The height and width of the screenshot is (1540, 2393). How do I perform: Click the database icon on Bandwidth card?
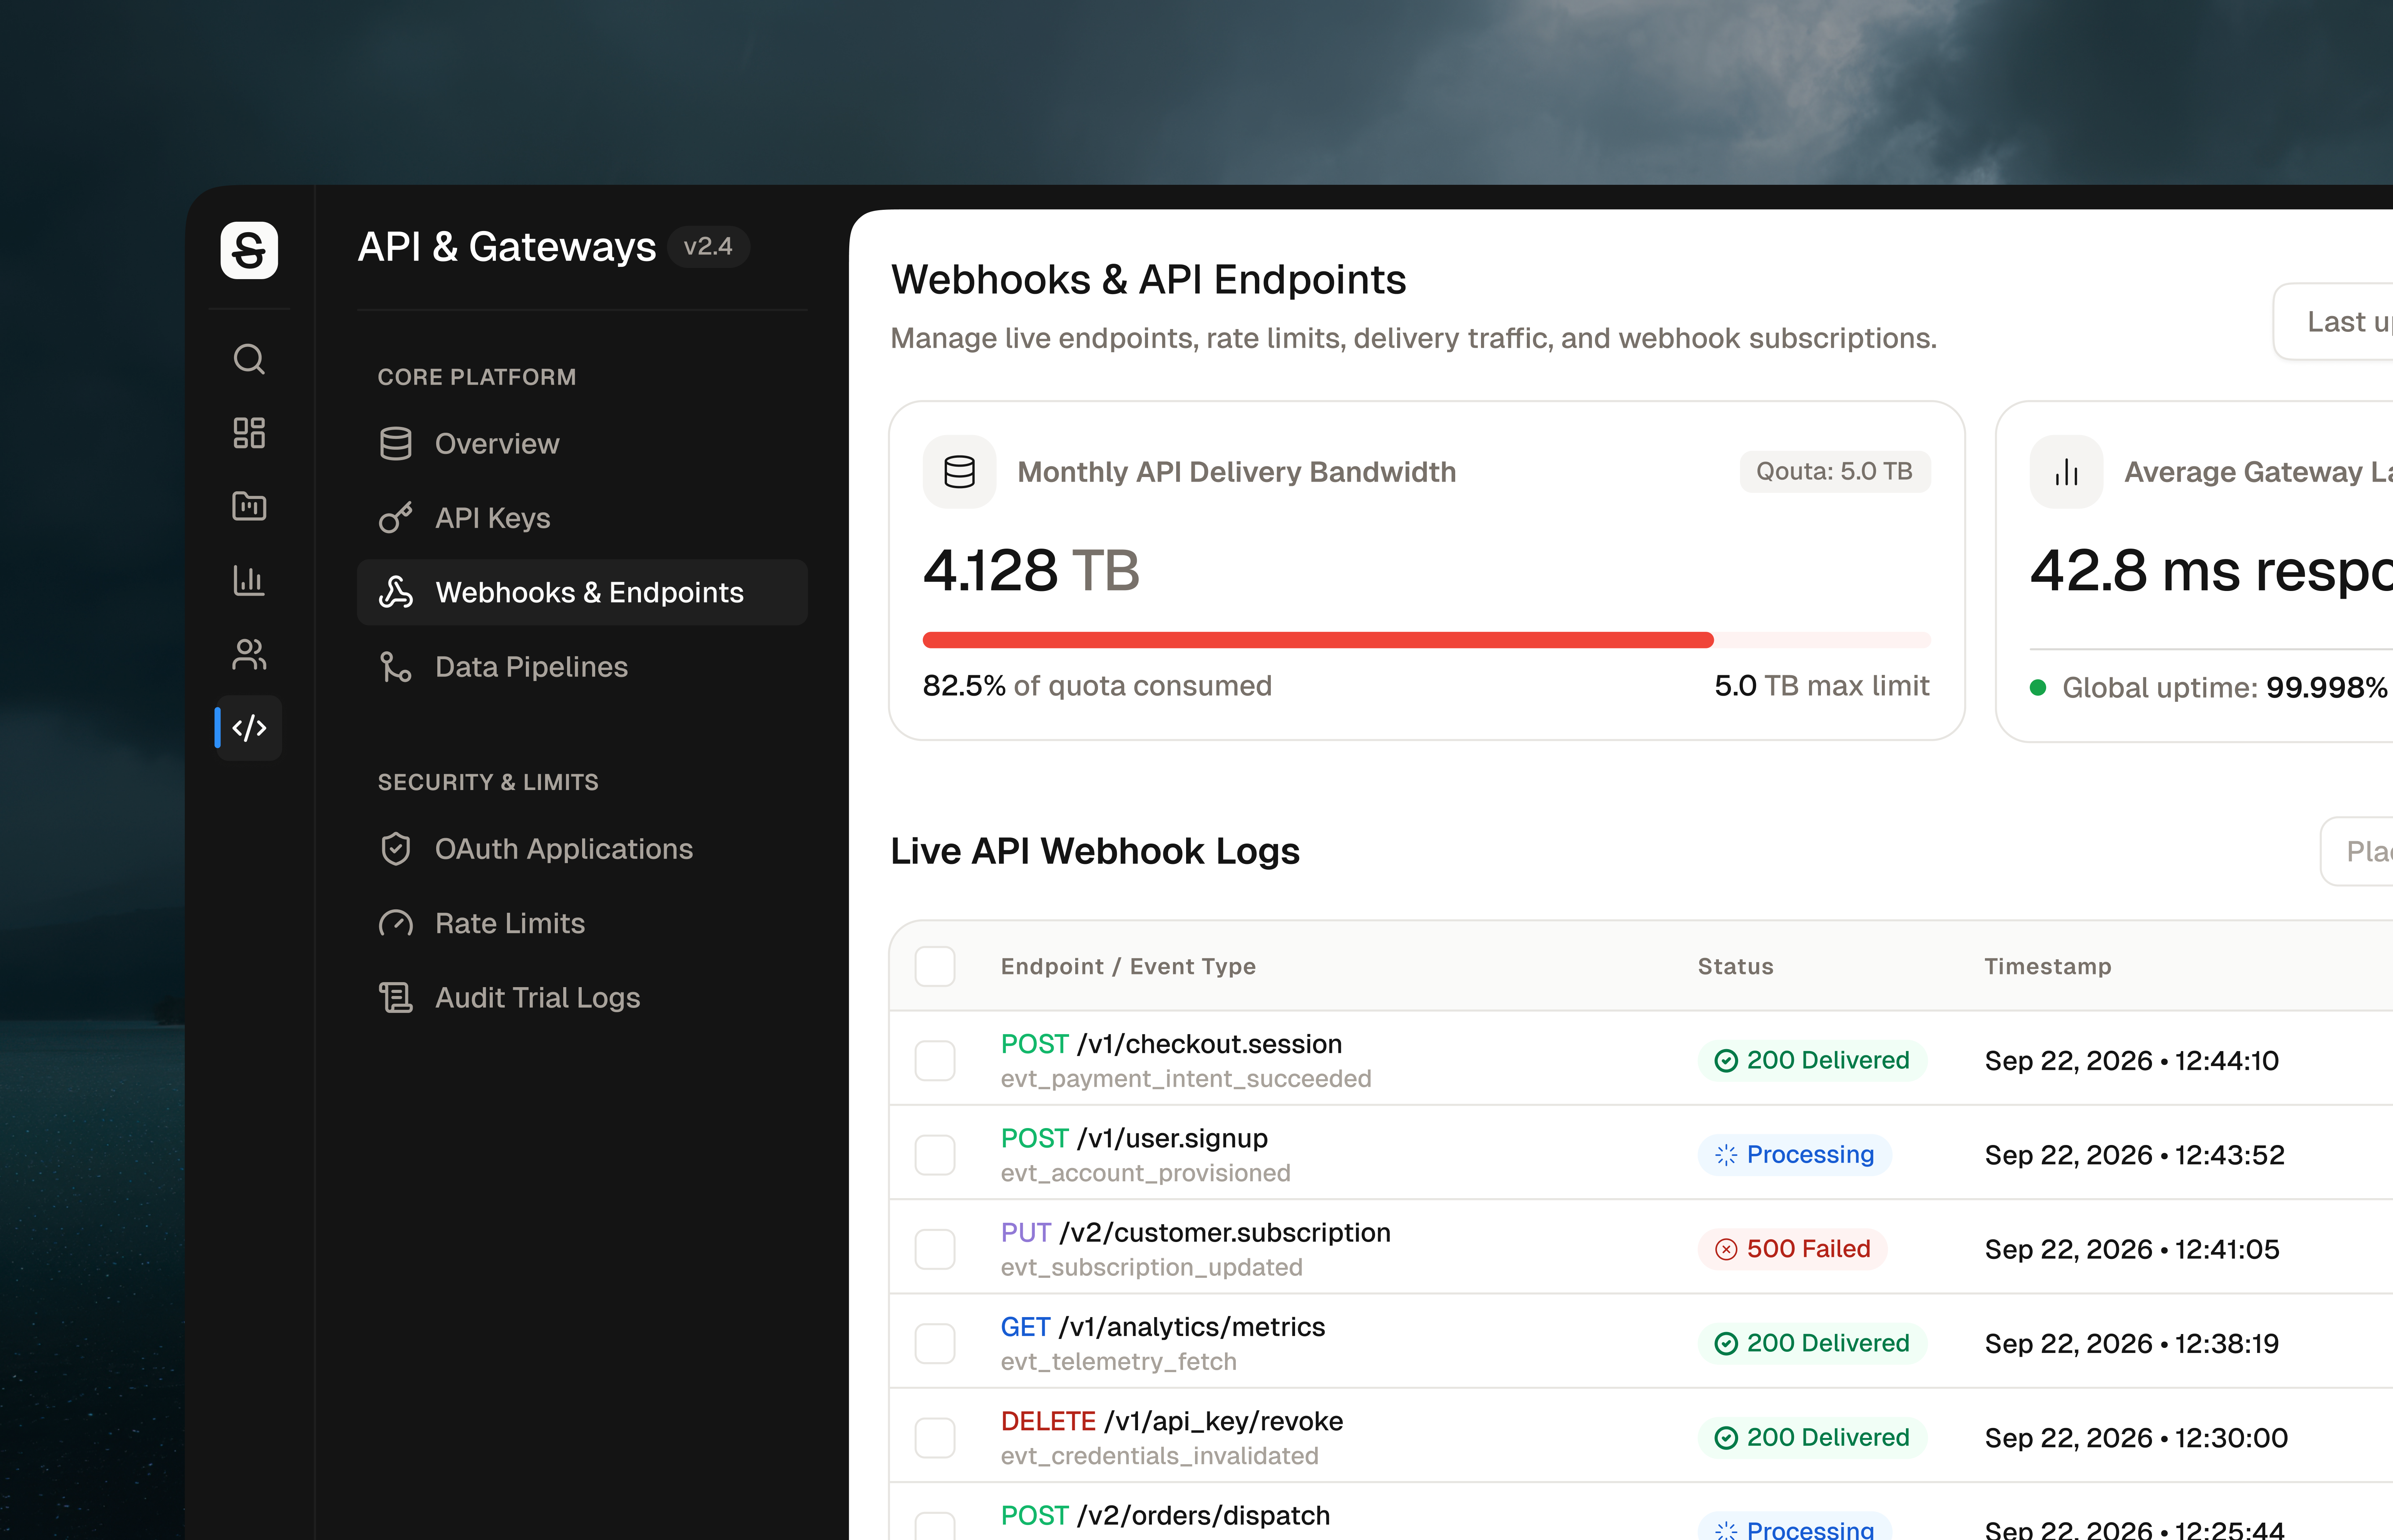[960, 472]
